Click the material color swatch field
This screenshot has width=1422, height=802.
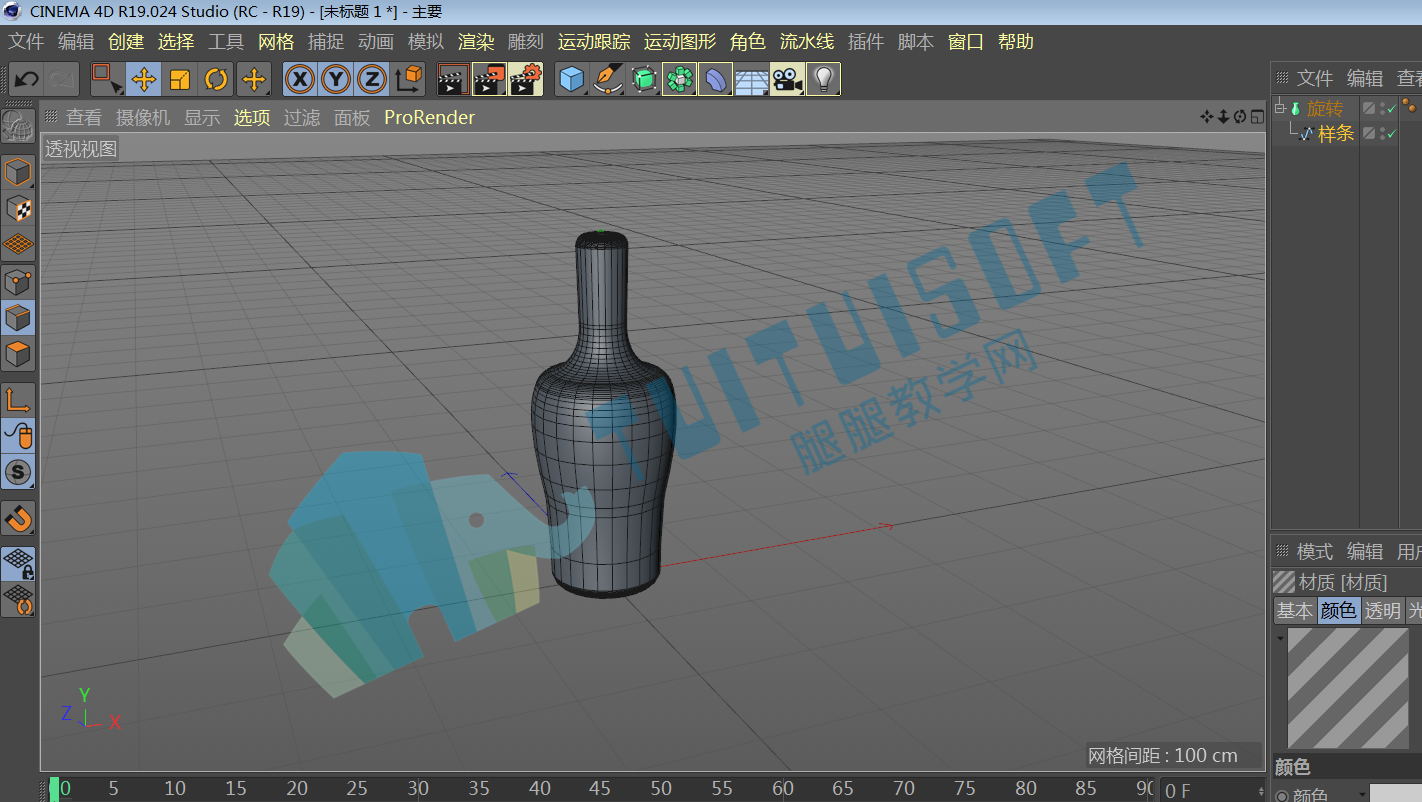[x=1396, y=794]
